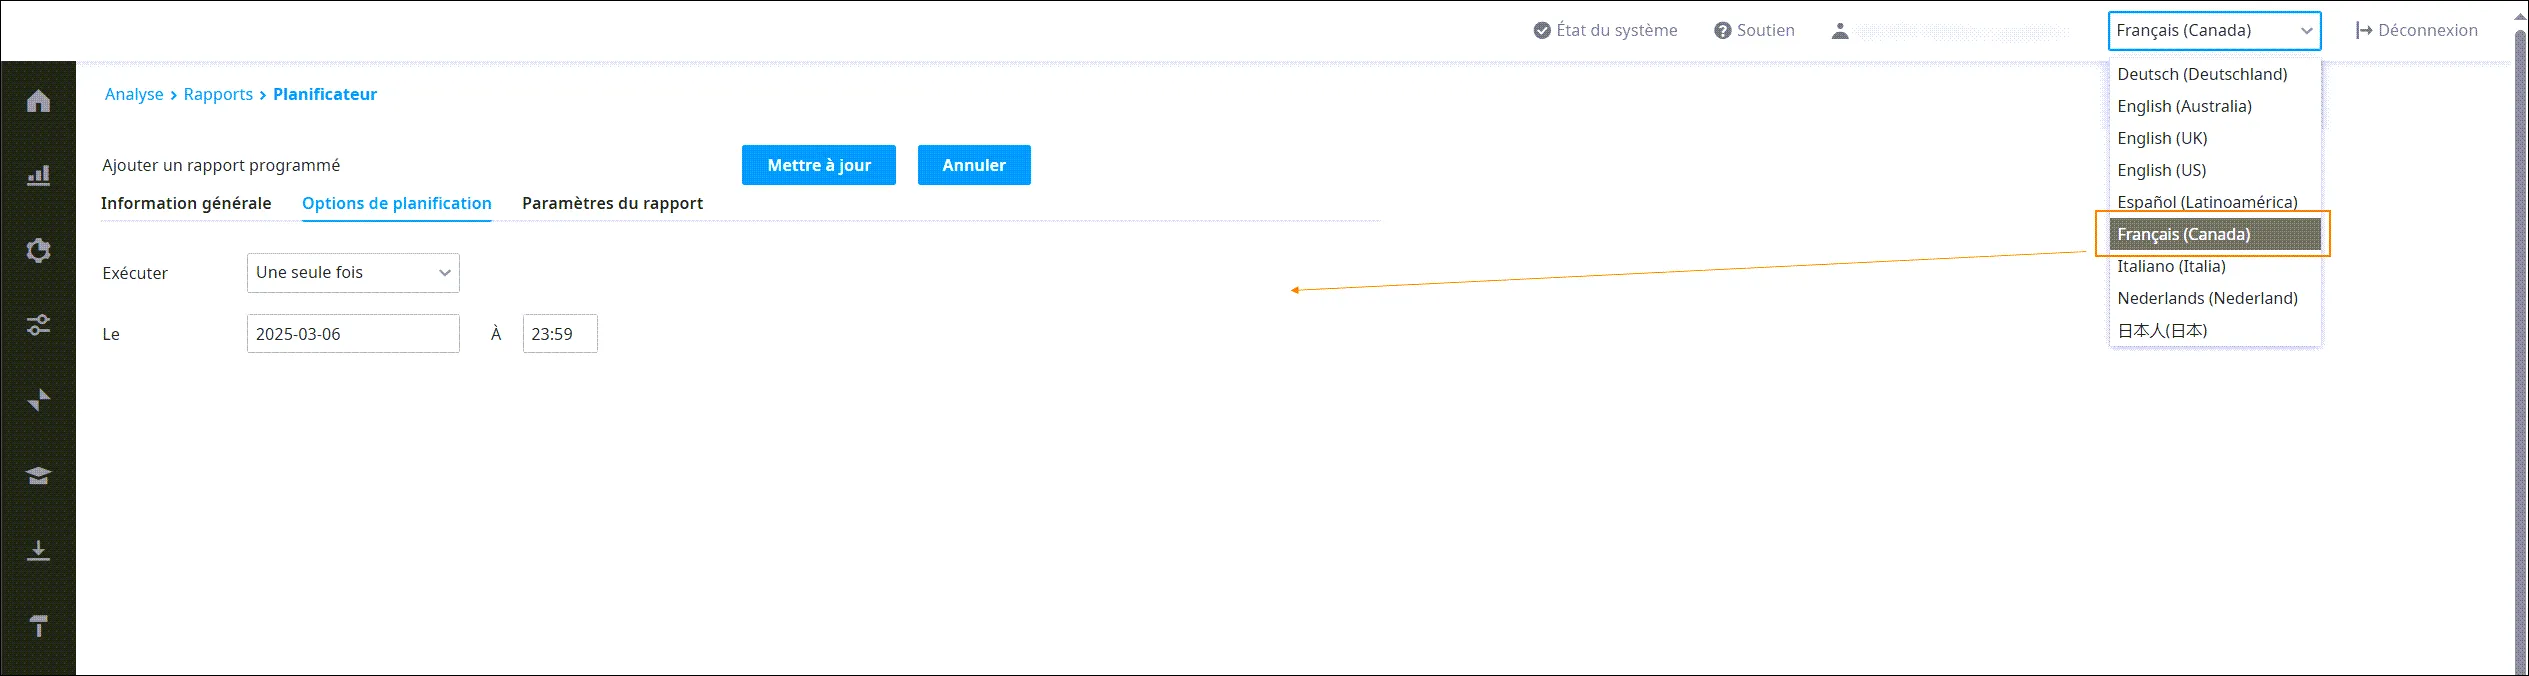Screen dimensions: 2529x676
Task: Click the user profile icon in header
Action: 1840,31
